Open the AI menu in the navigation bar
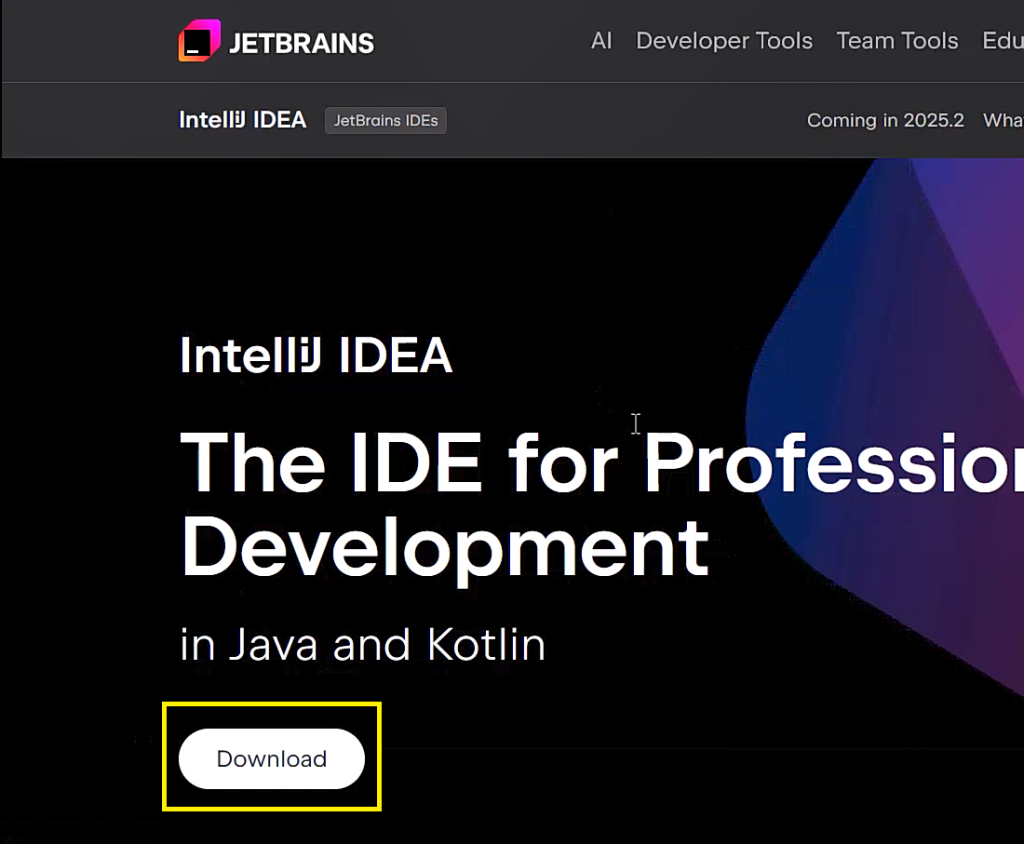Screen dimensions: 1024x844 click(x=601, y=41)
